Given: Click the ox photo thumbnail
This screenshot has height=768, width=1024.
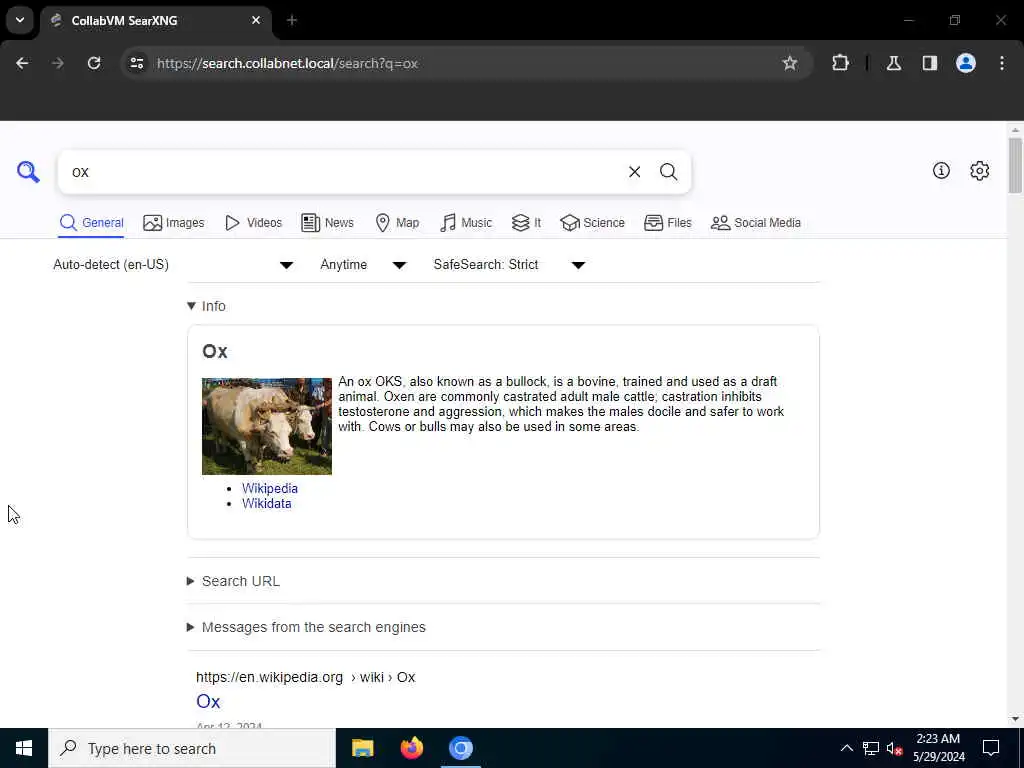Looking at the screenshot, I should [266, 426].
